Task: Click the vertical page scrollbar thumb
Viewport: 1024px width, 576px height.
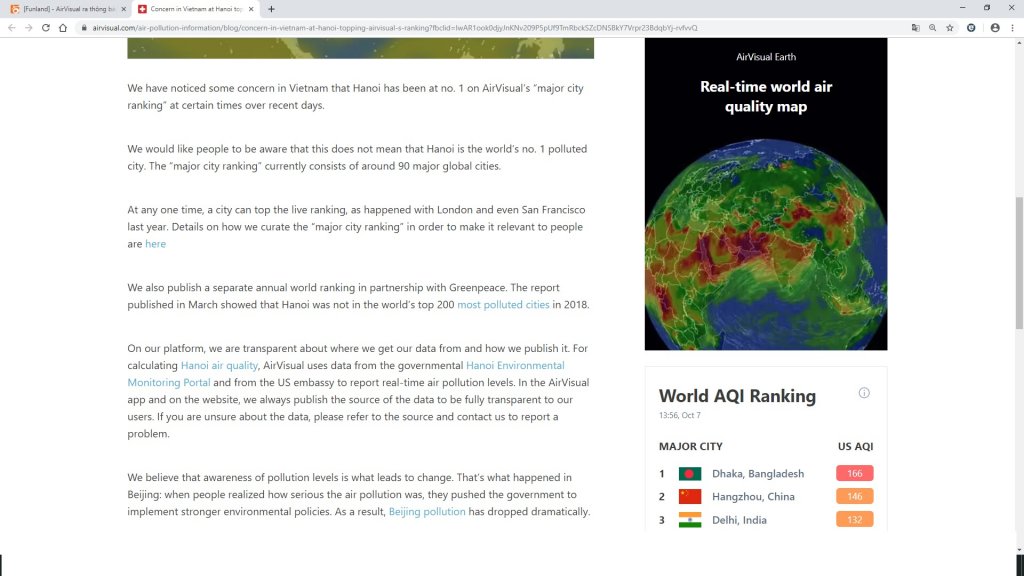Action: point(1019,263)
